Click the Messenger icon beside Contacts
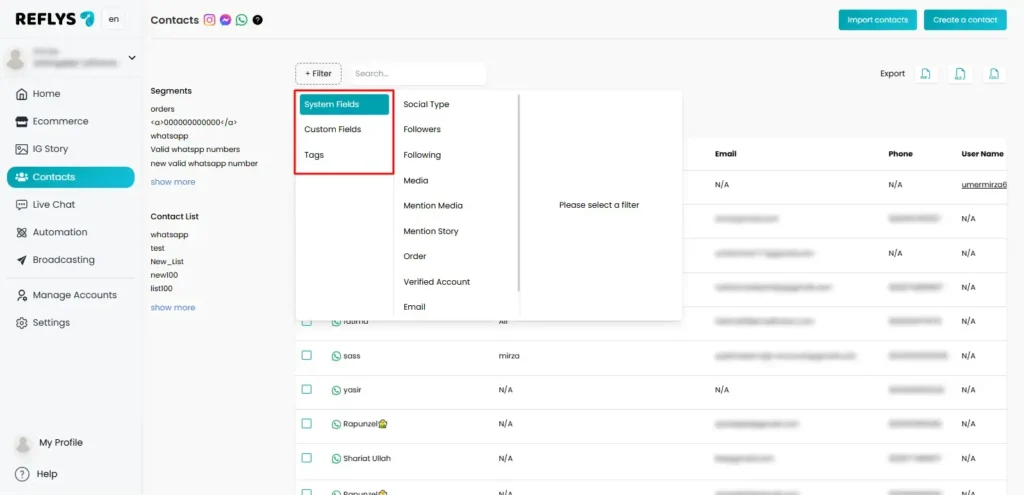The width and height of the screenshot is (1024, 495). click(226, 20)
